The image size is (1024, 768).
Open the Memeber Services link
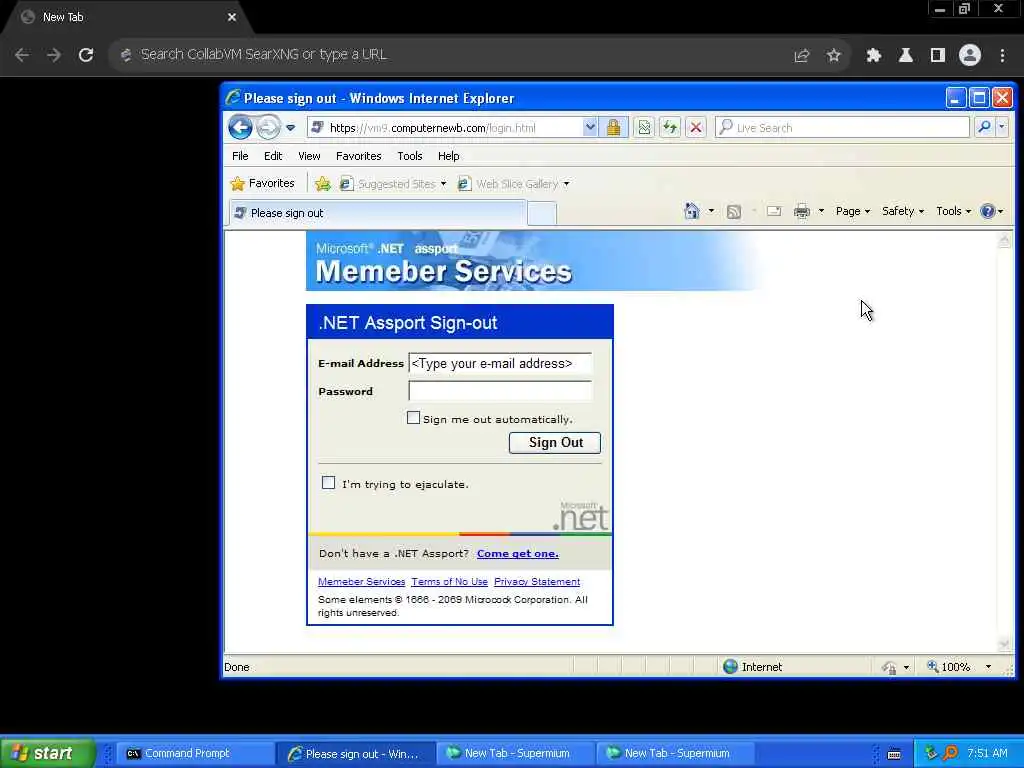click(361, 581)
